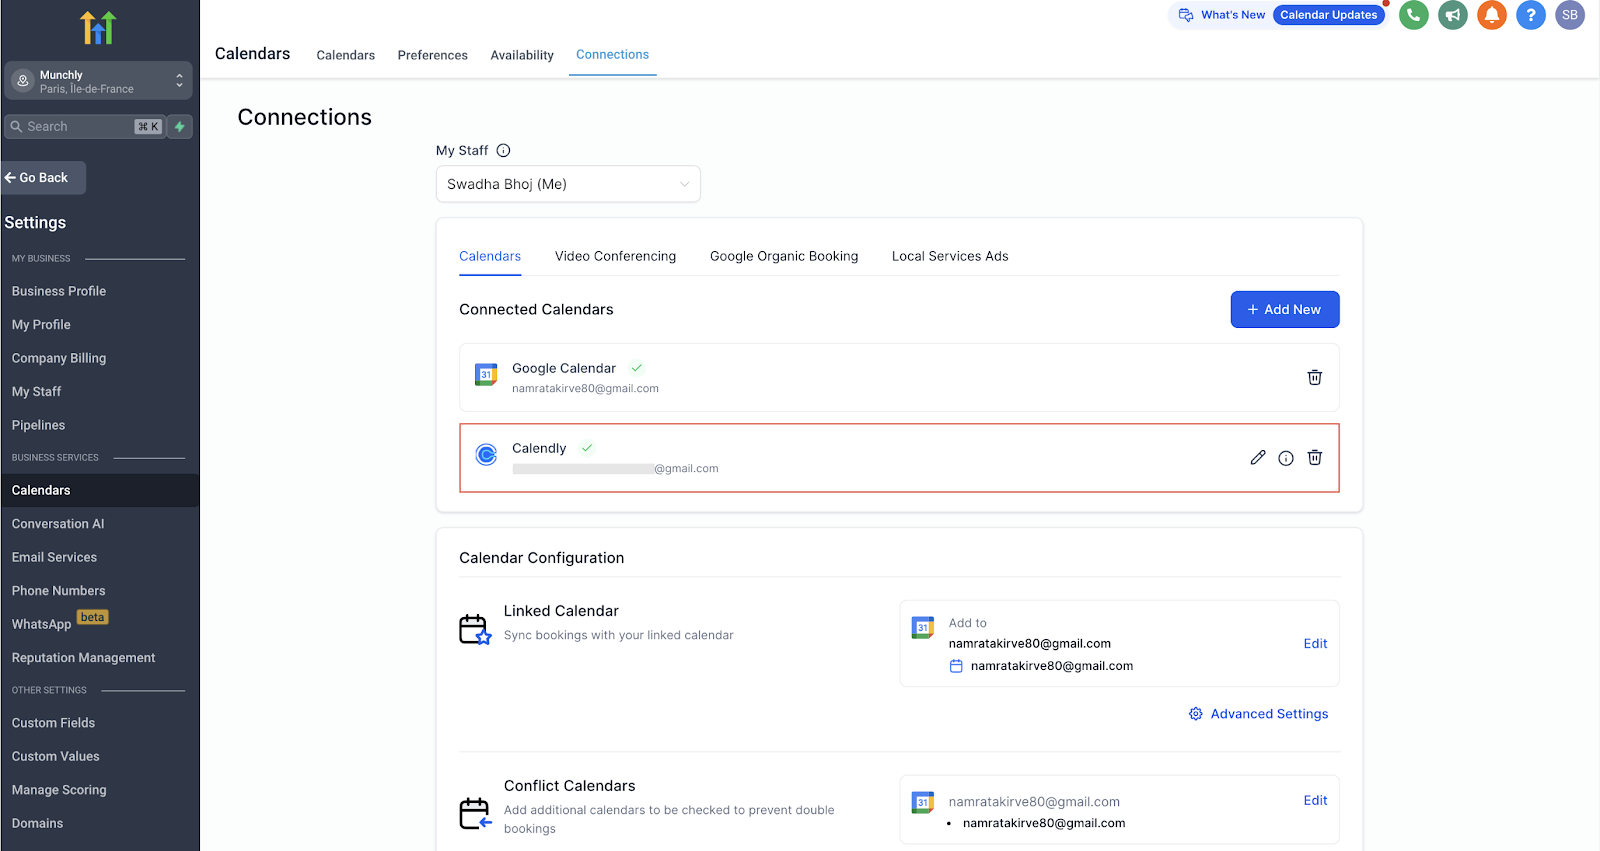Viewport: 1600px width, 851px height.
Task: Open Advanced Settings link
Action: click(x=1258, y=714)
